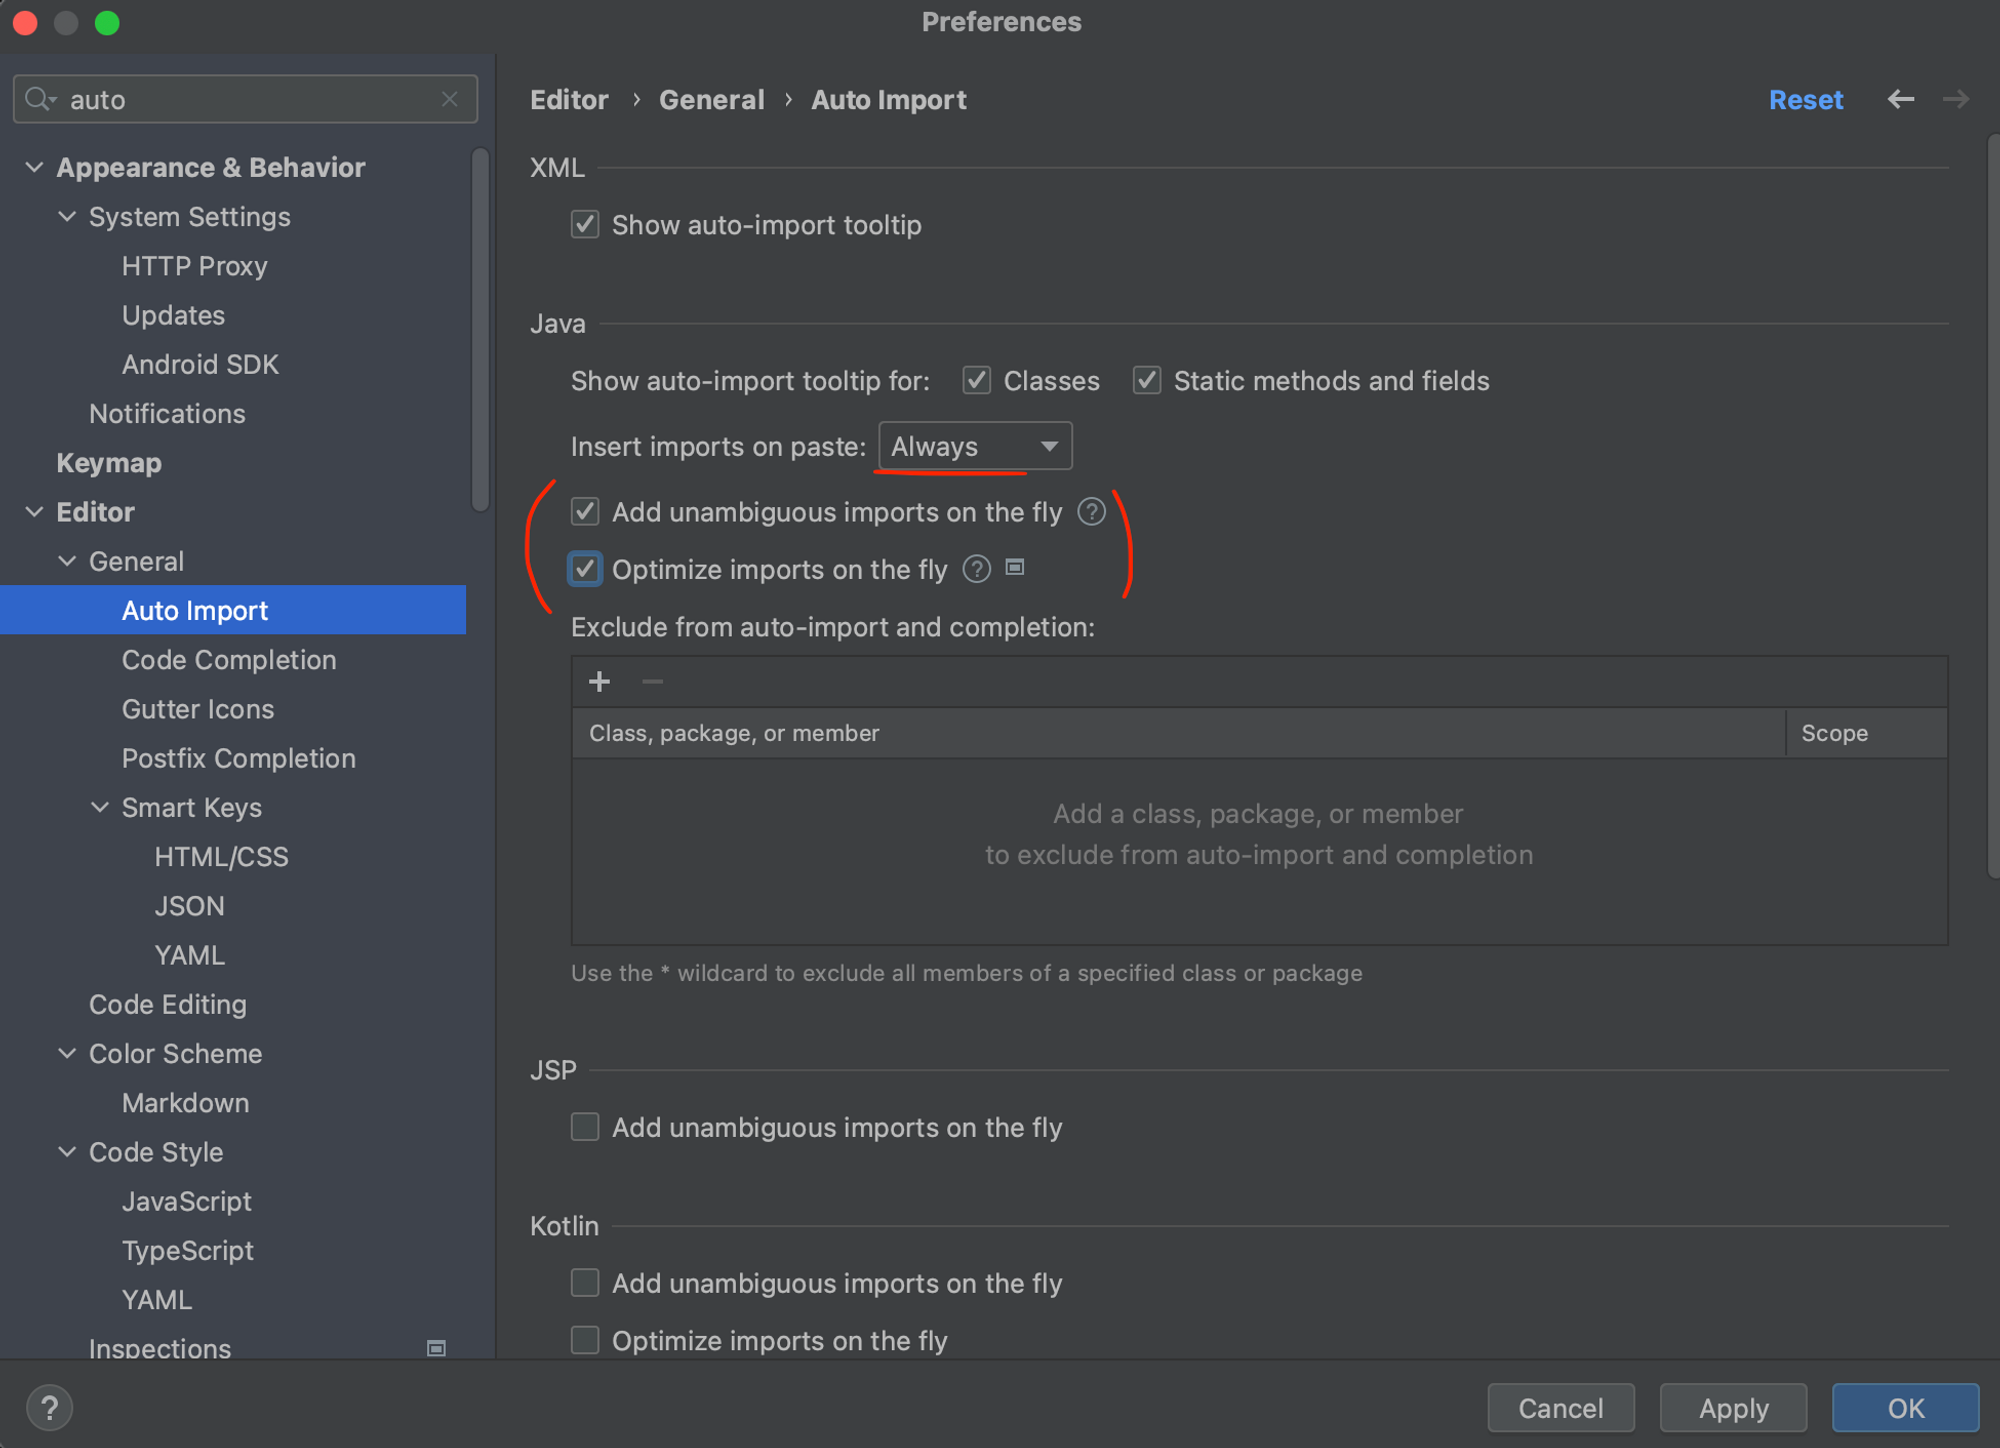The height and width of the screenshot is (1448, 2000).
Task: Open the Insert imports on paste dropdown
Action: pos(974,446)
